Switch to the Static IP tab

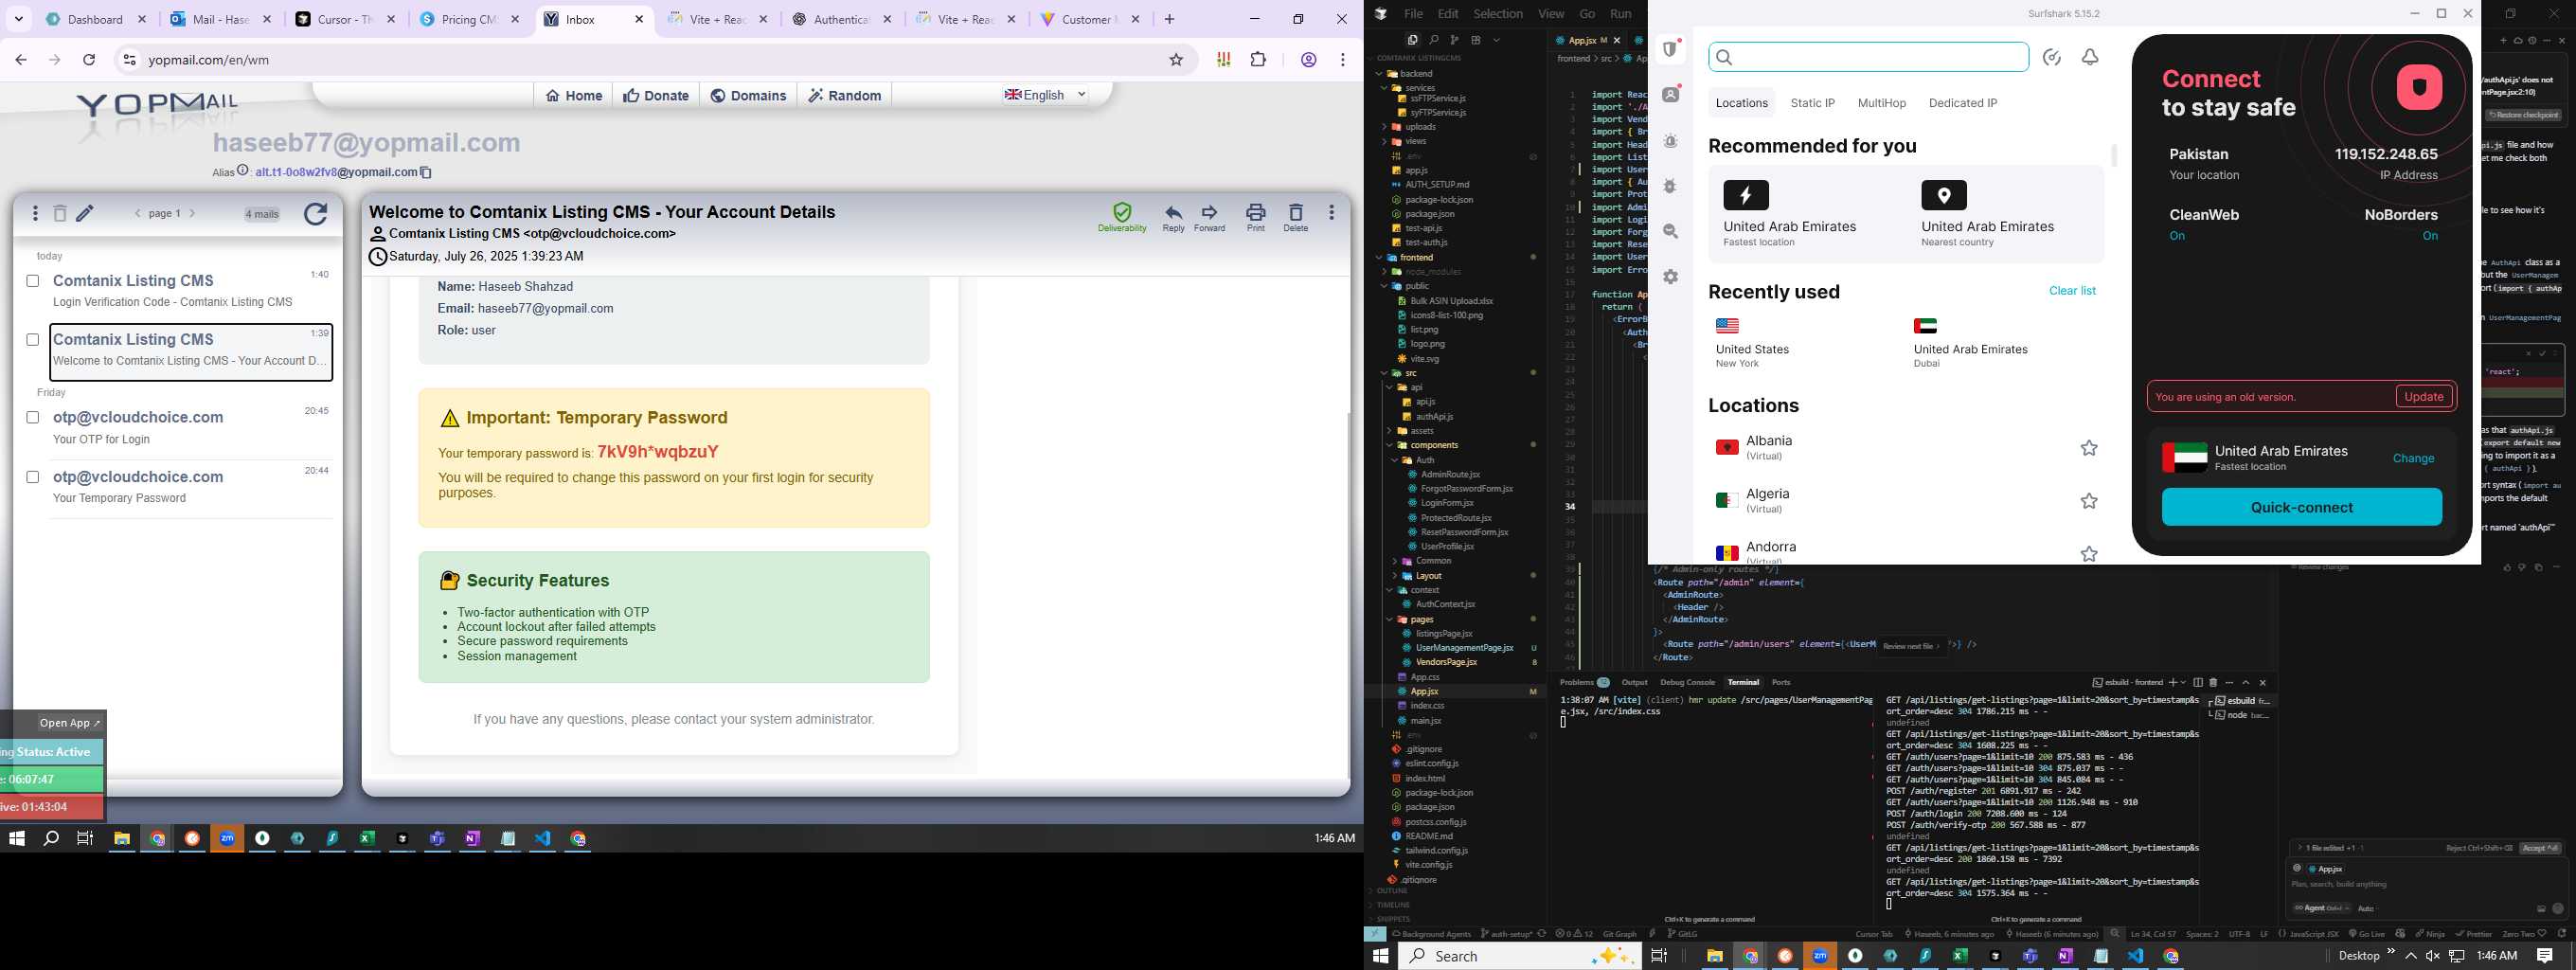pos(1812,103)
